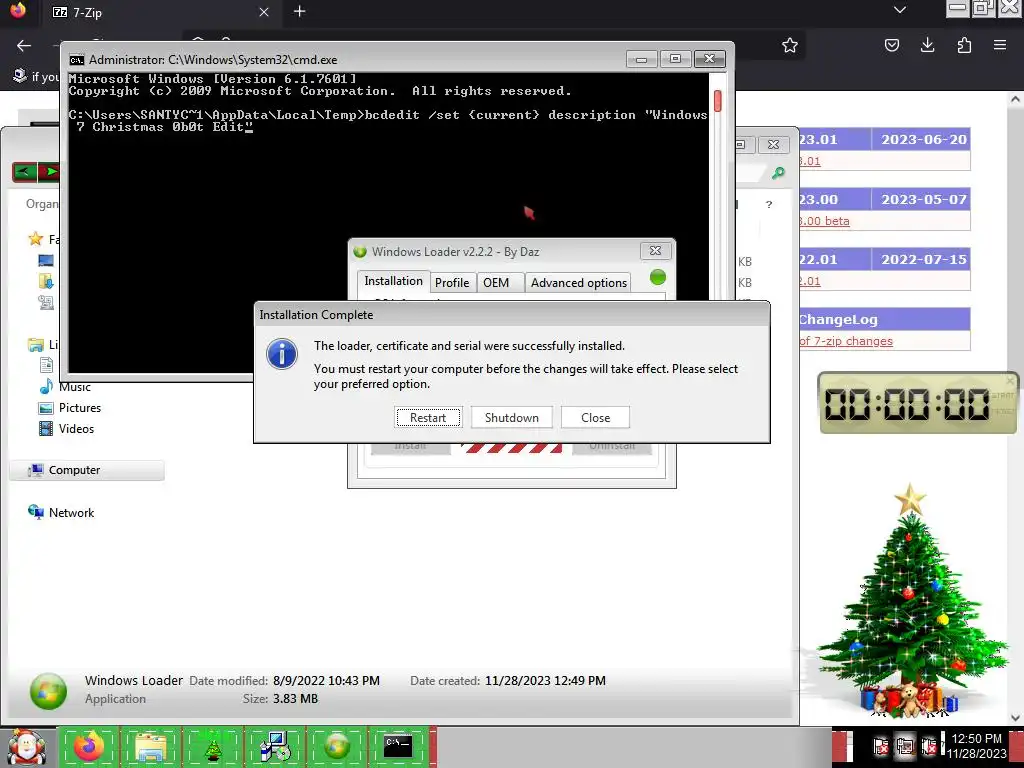Expand Firefox list all tabs chevron
Image resolution: width=1024 pixels, height=768 pixels.
point(900,10)
